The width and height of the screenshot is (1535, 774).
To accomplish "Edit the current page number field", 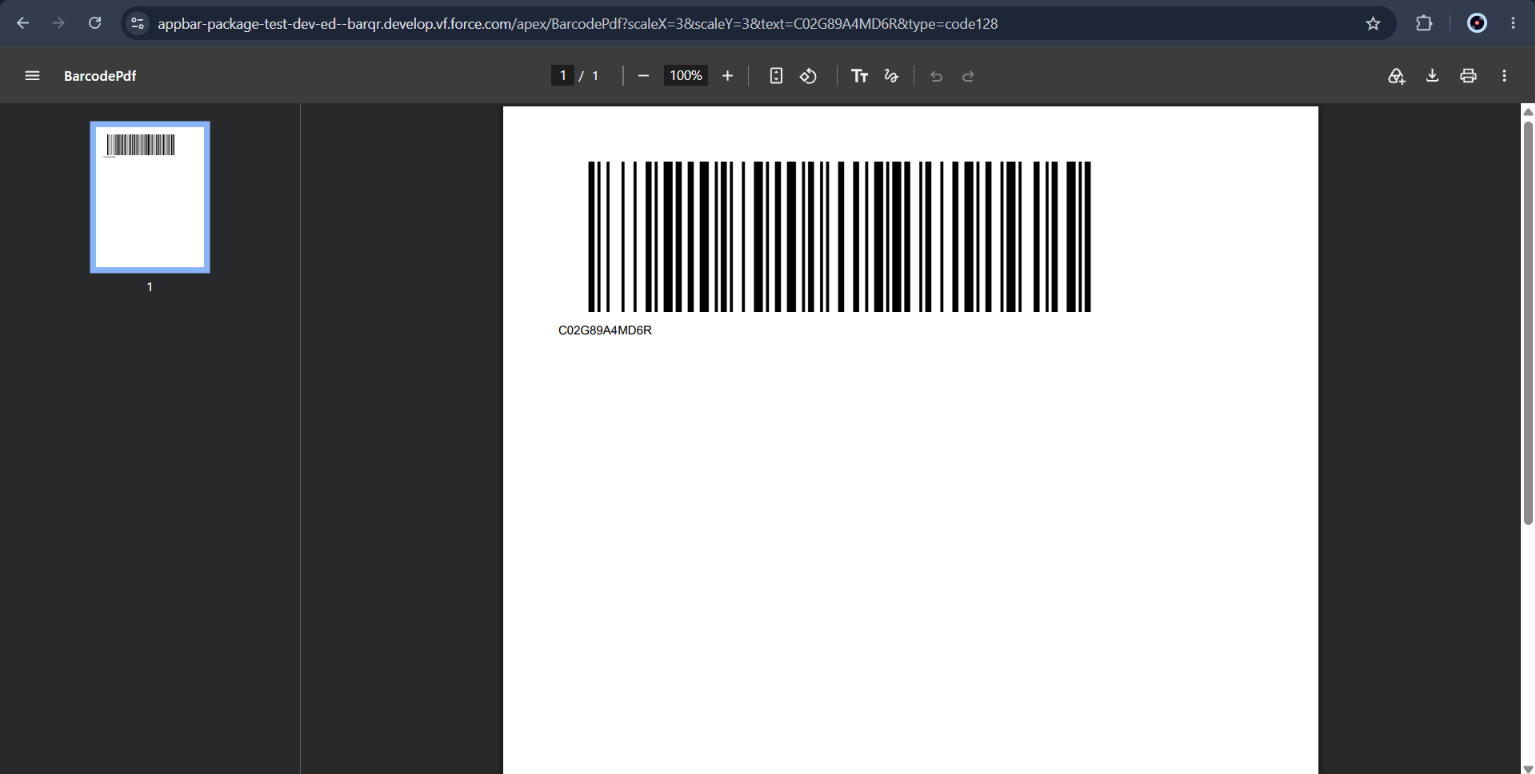I will click(563, 76).
